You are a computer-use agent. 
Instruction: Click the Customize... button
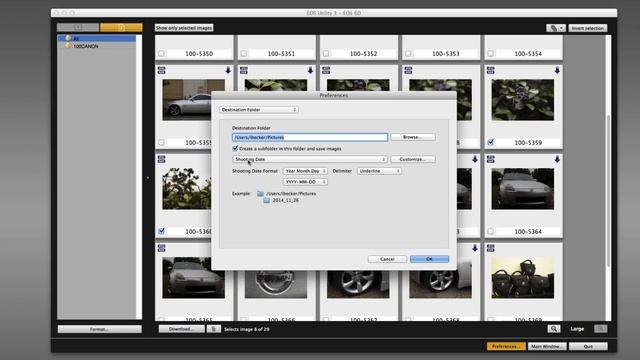[413, 159]
